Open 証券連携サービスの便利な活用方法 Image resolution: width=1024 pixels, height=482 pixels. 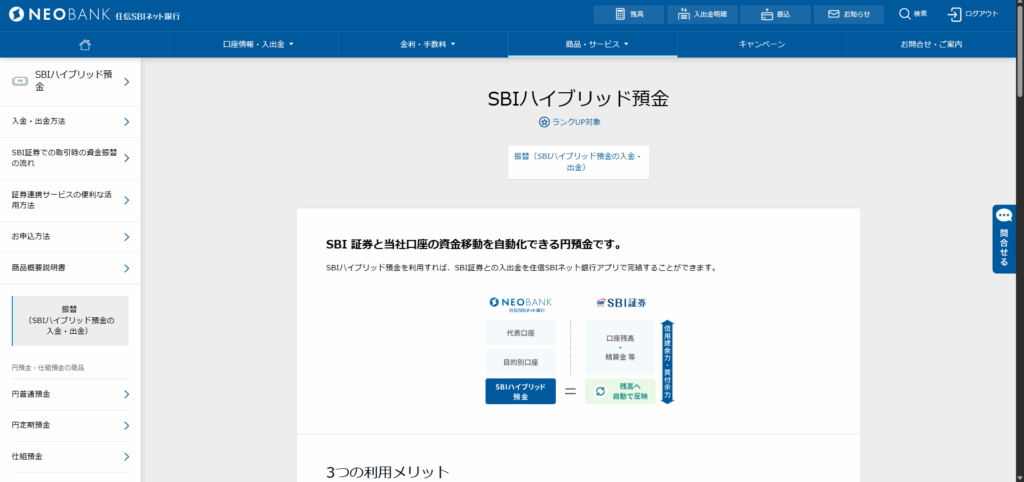[71, 200]
